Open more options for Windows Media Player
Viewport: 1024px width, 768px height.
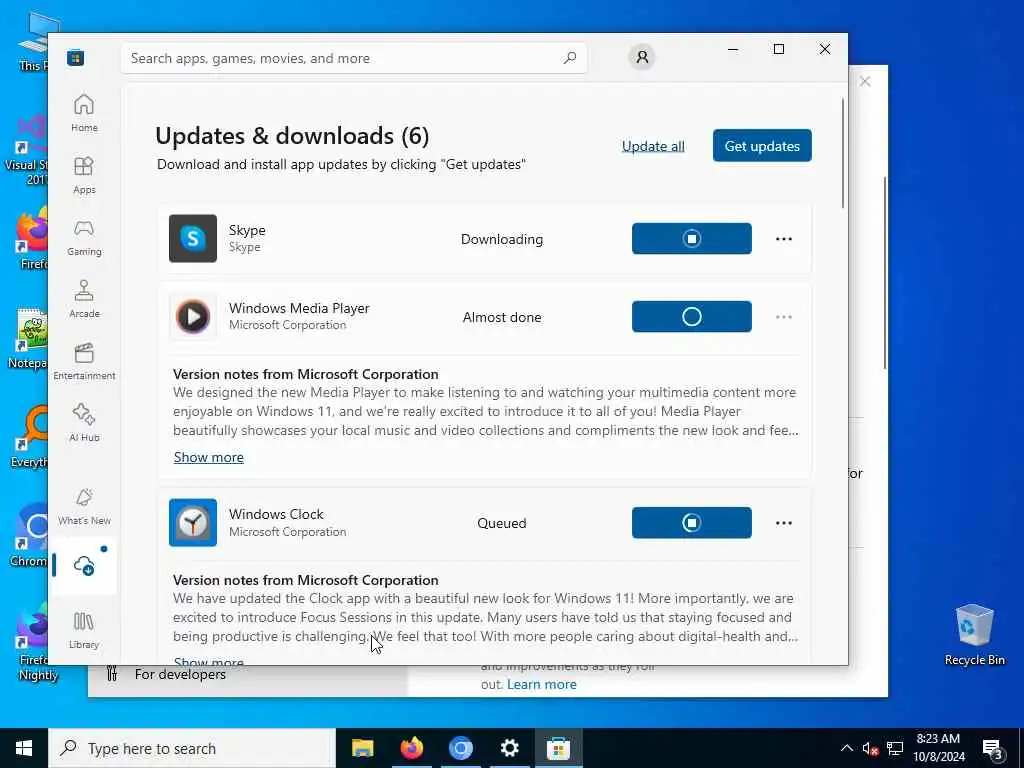[x=784, y=317]
